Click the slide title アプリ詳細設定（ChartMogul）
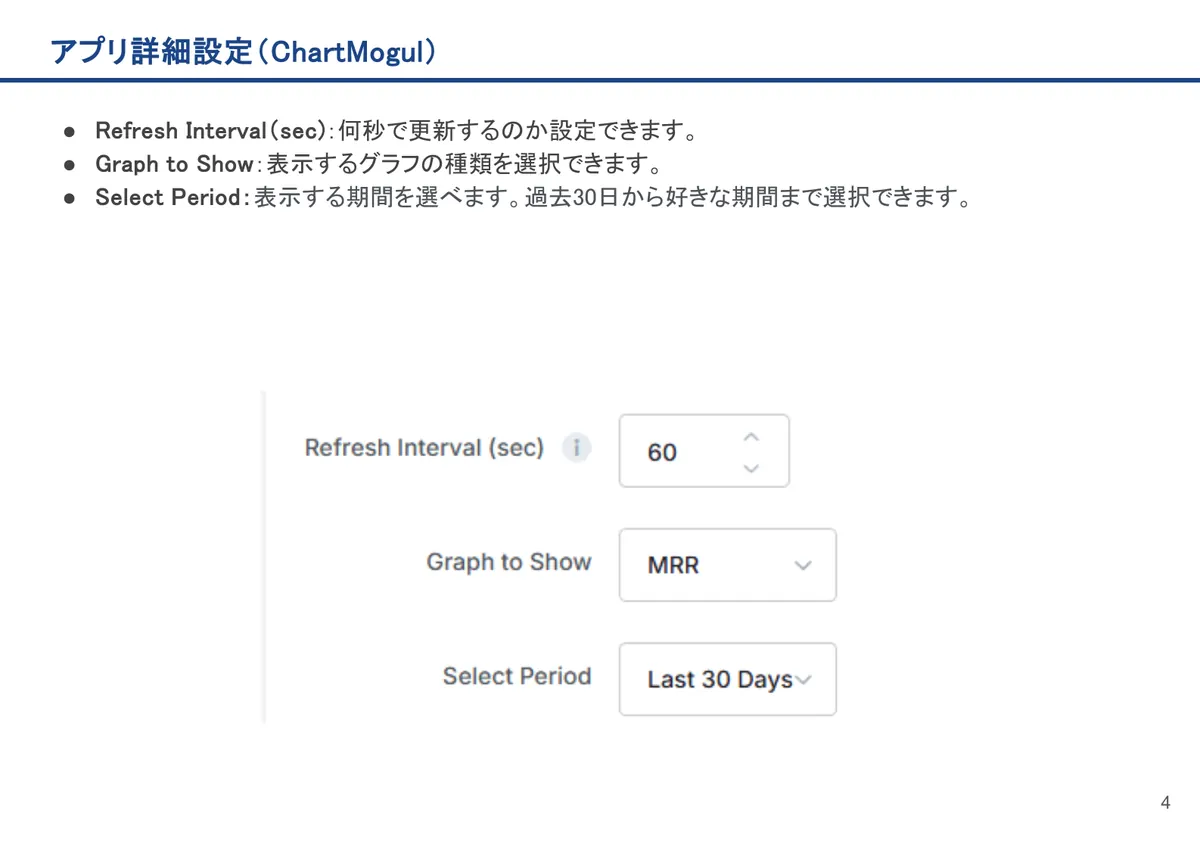 pyautogui.click(x=244, y=53)
